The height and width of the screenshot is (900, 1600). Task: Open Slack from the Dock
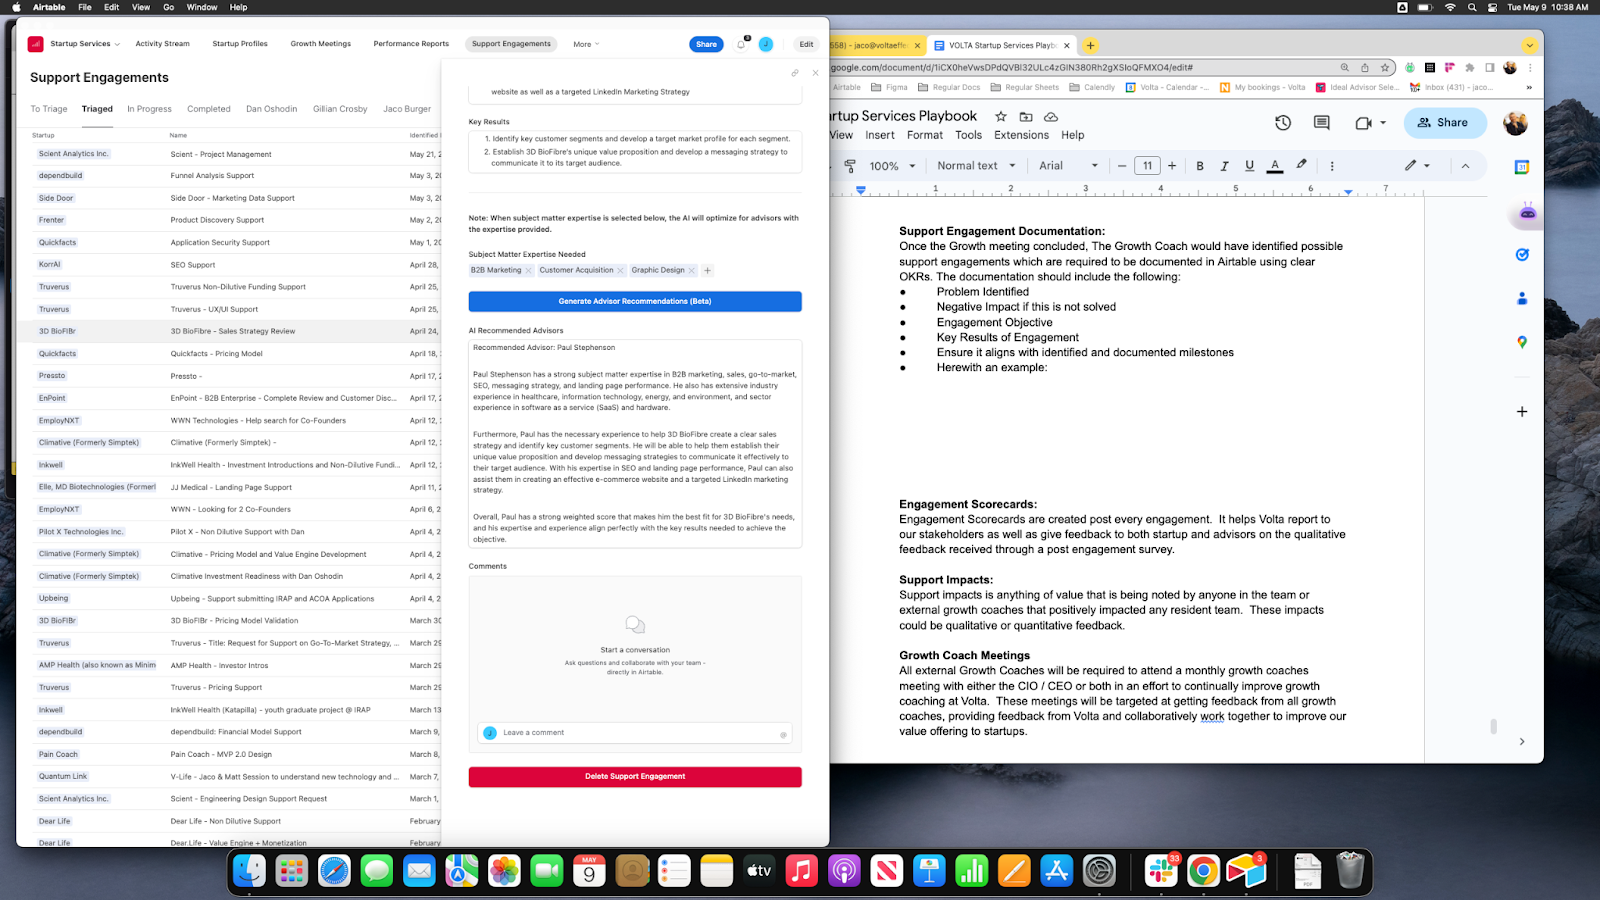click(1161, 871)
